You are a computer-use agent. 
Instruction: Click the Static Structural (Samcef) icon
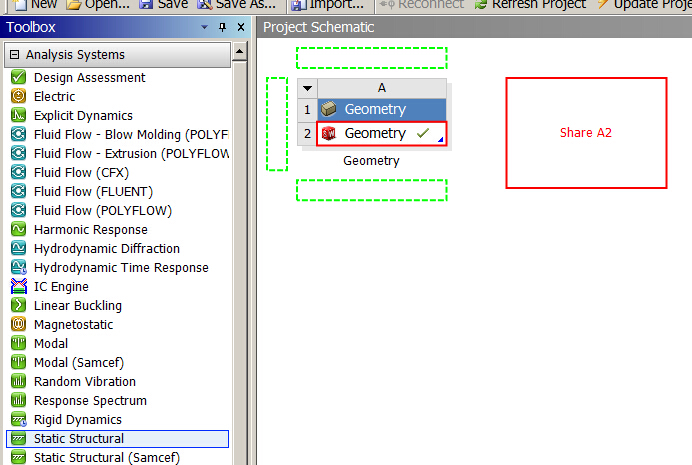tap(18, 457)
